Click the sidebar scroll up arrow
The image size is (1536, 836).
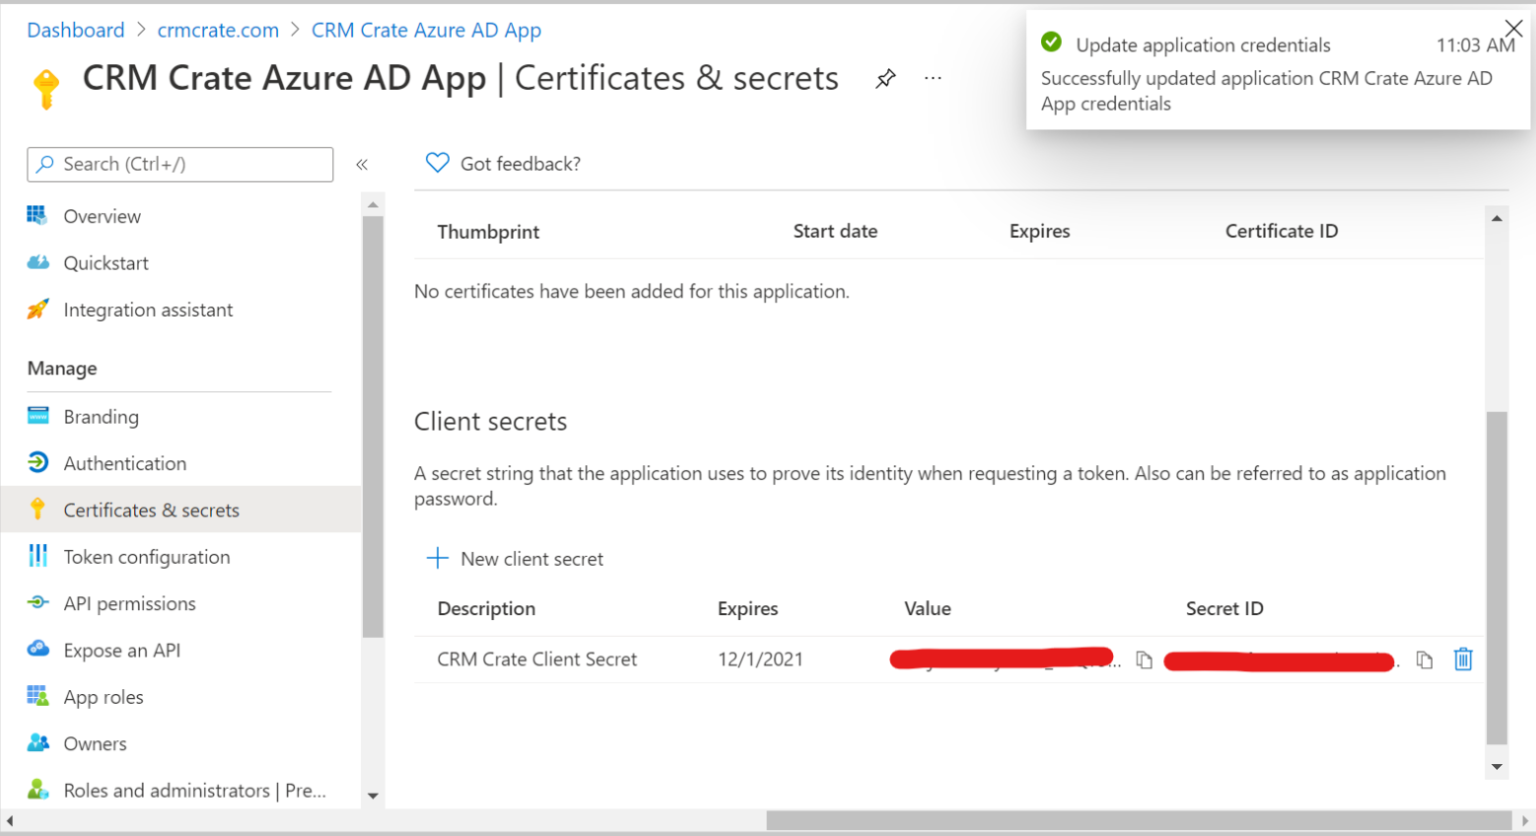click(x=373, y=205)
